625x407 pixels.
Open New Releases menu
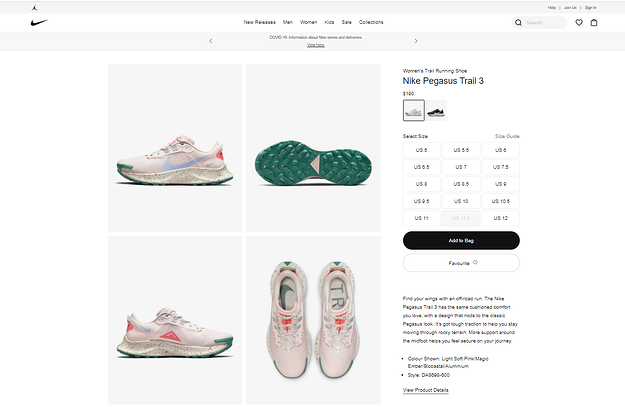pos(259,22)
